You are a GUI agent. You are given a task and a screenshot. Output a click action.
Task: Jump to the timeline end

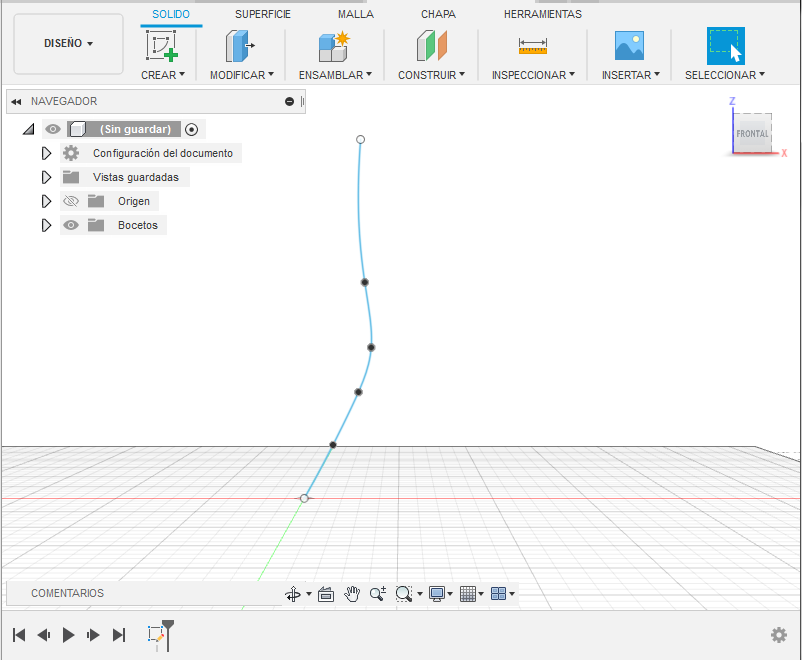point(119,635)
